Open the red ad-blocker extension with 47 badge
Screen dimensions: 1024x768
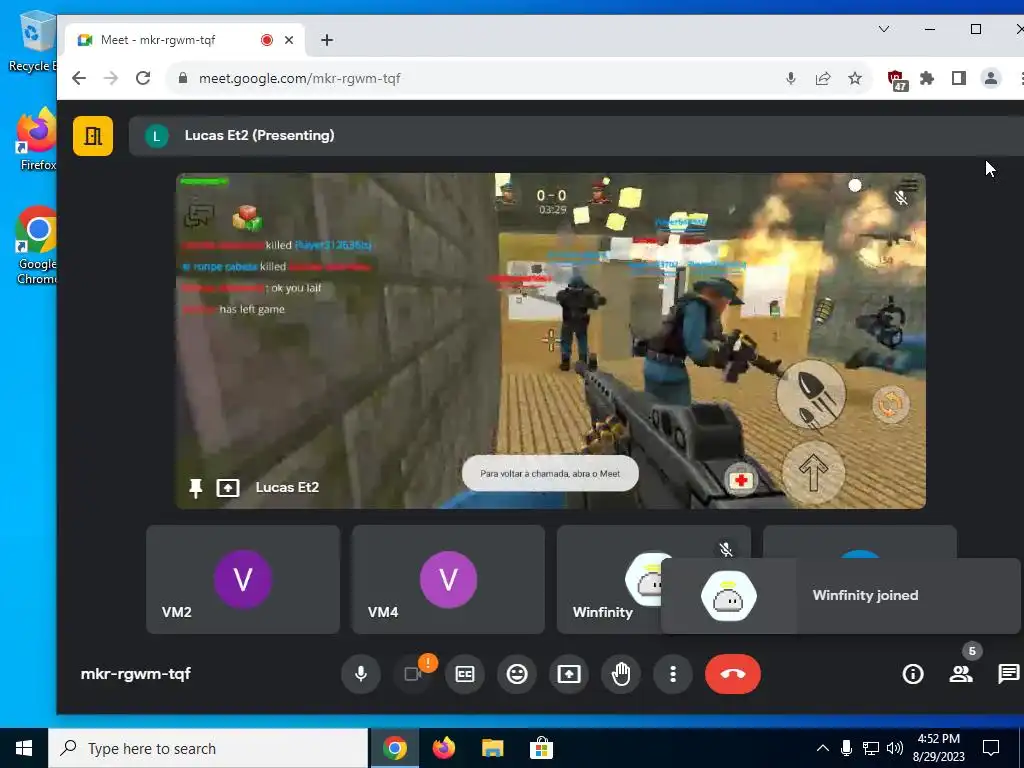tap(897, 80)
